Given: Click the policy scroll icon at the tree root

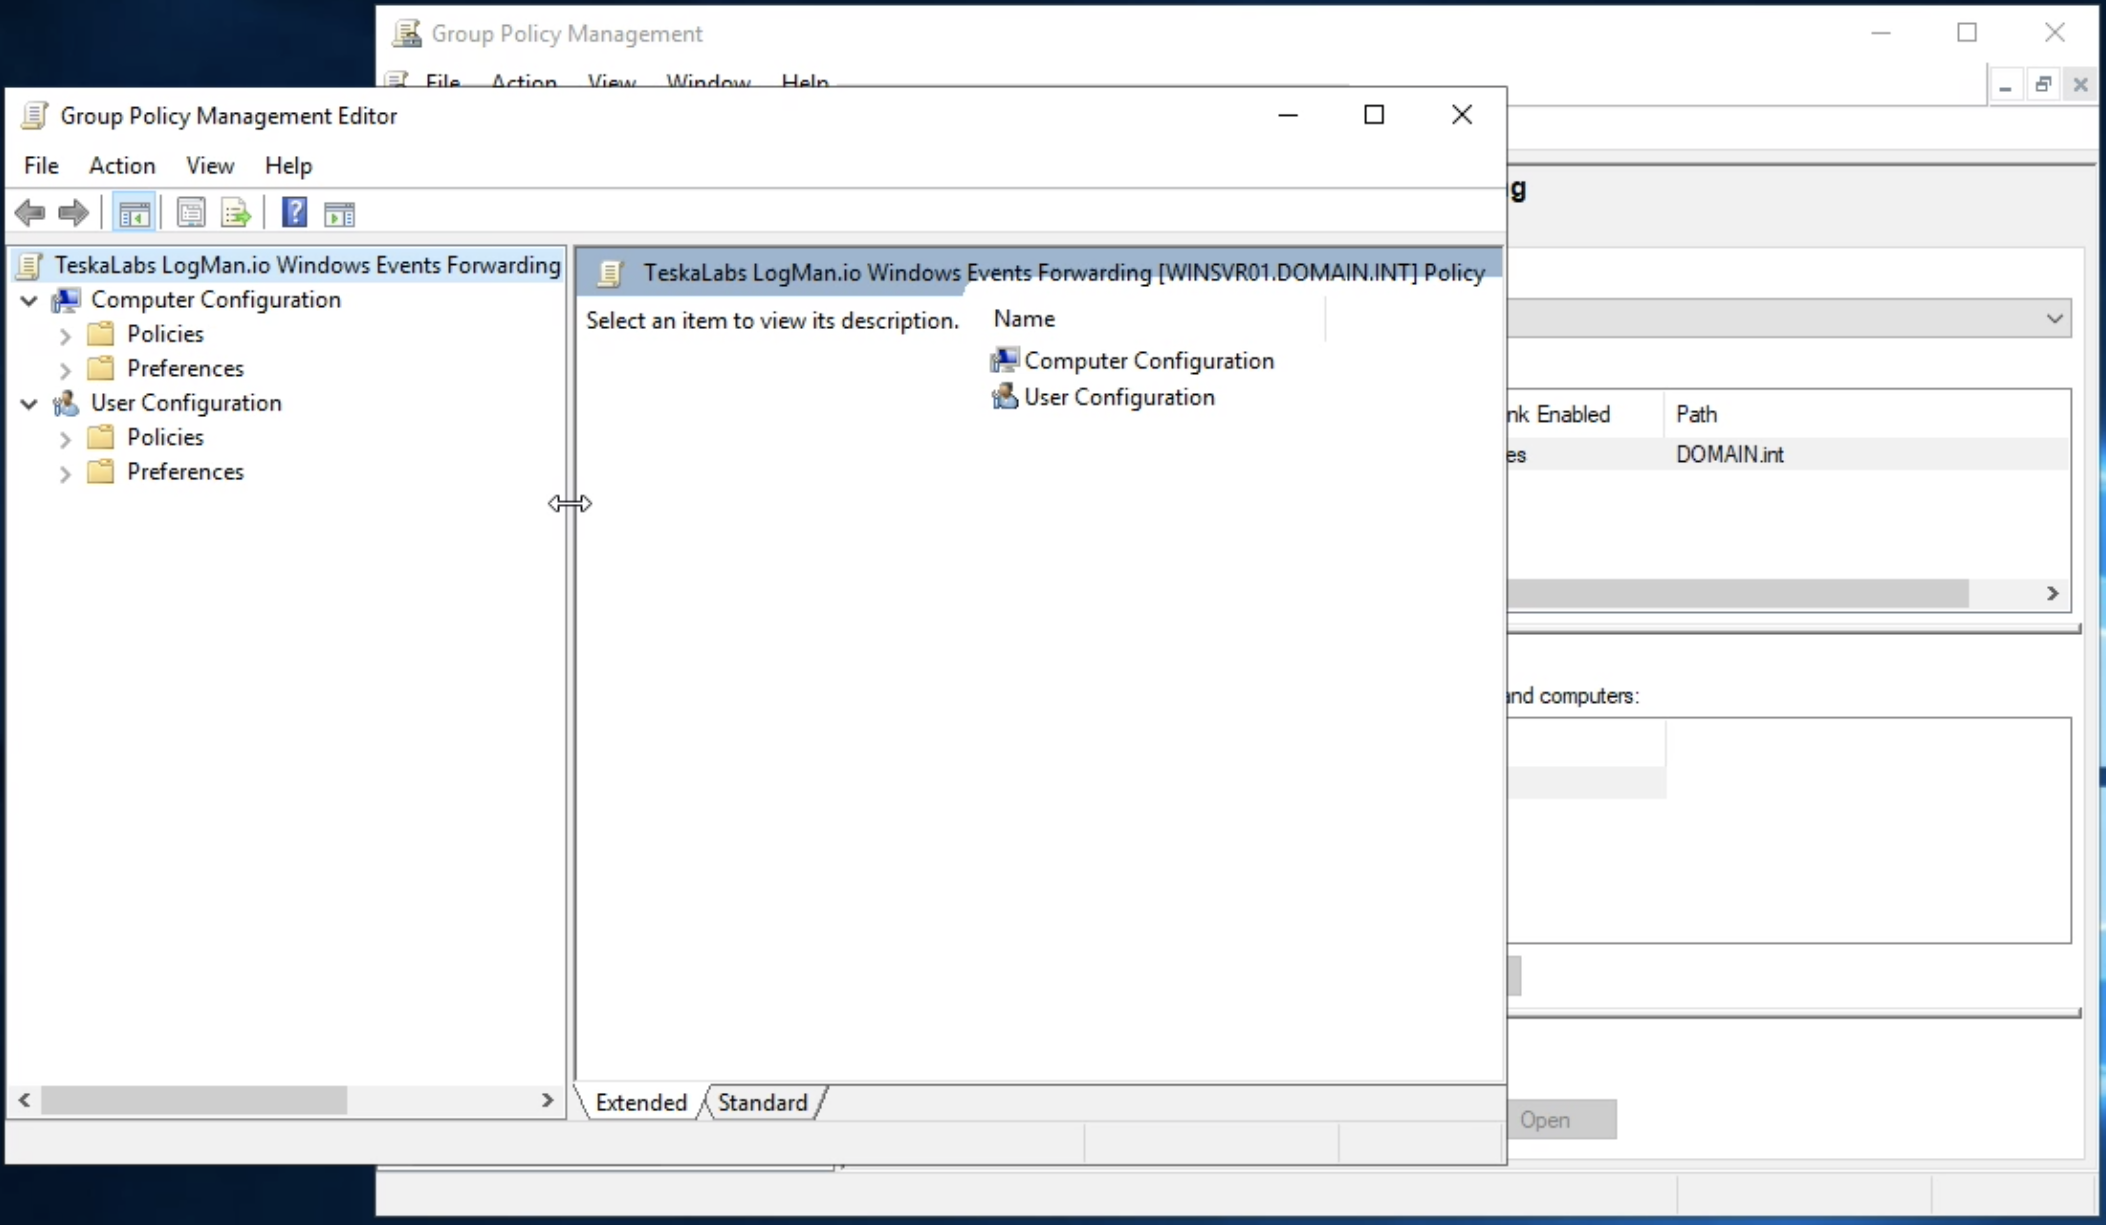Looking at the screenshot, I should tap(30, 266).
